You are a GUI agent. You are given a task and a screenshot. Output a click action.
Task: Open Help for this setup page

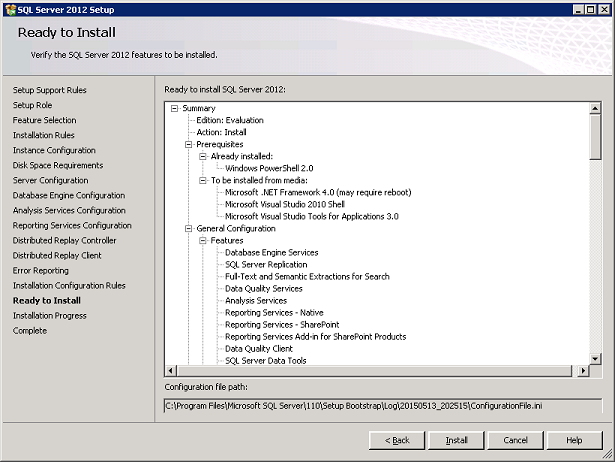[x=574, y=440]
